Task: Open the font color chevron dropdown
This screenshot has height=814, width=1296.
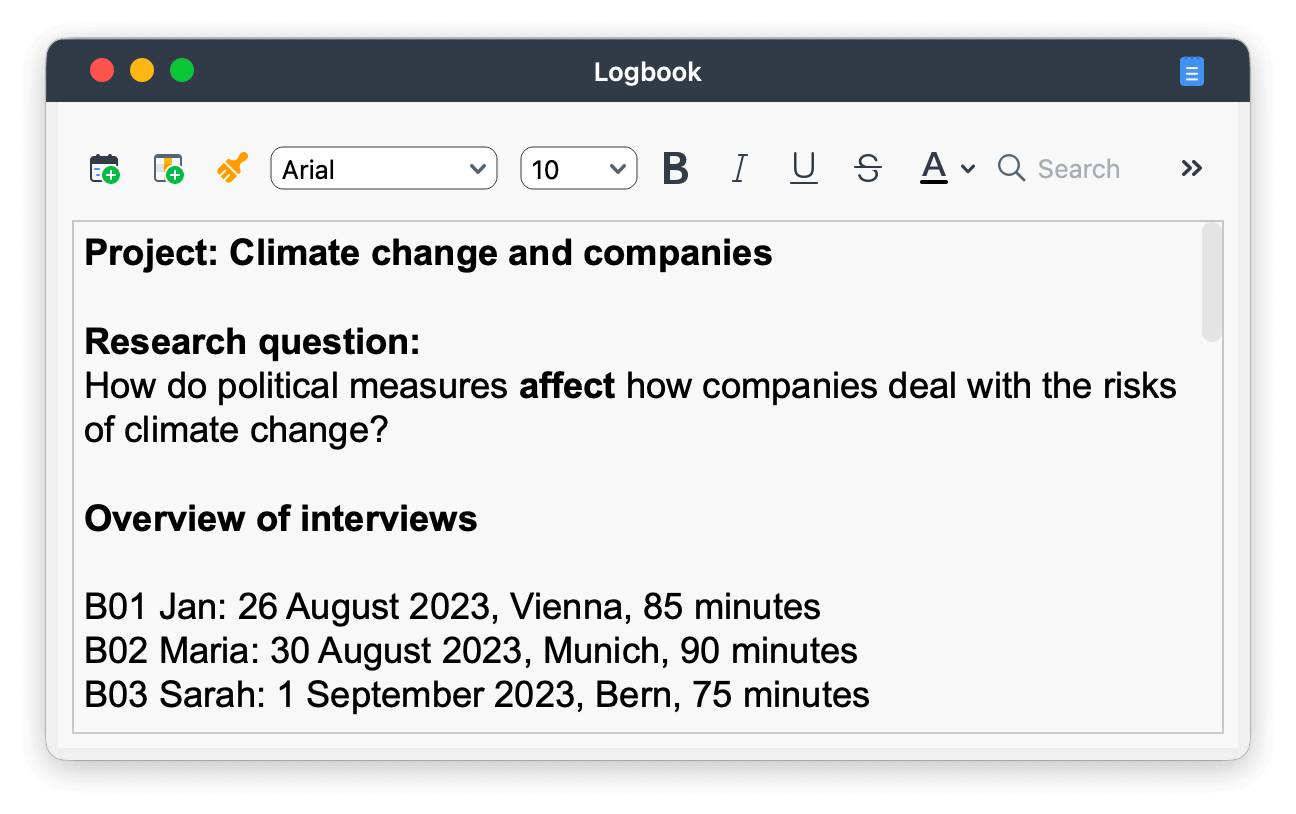Action: 967,169
